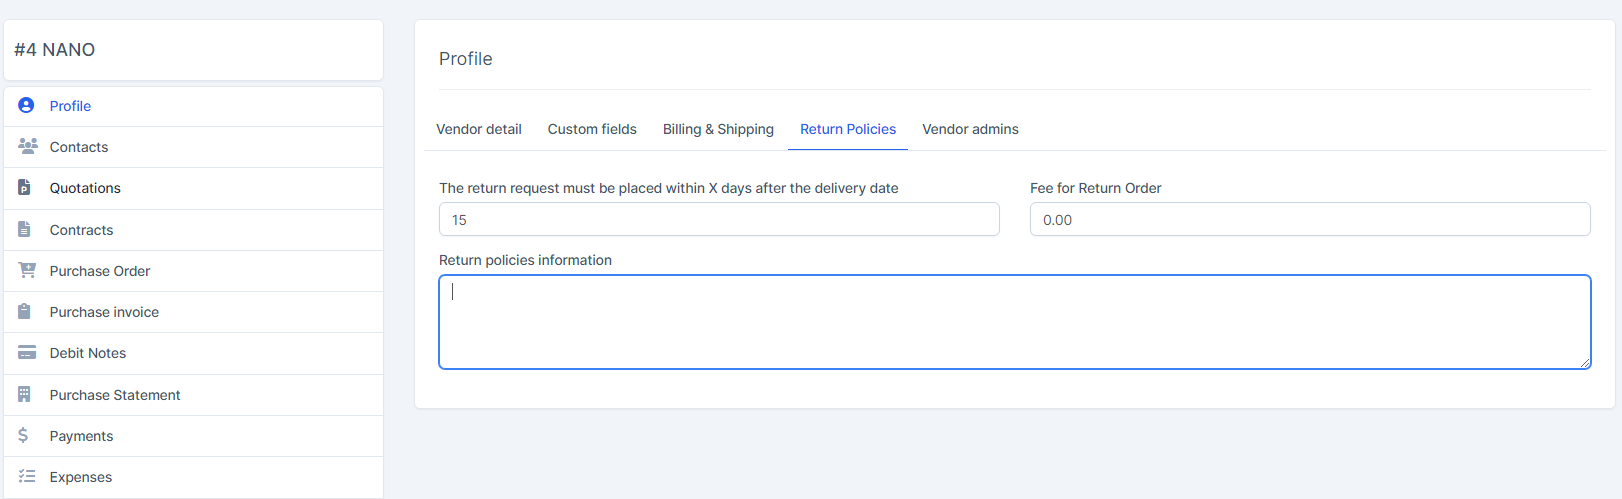This screenshot has width=1622, height=499.
Task: Select the Return Policies tab
Action: (847, 129)
